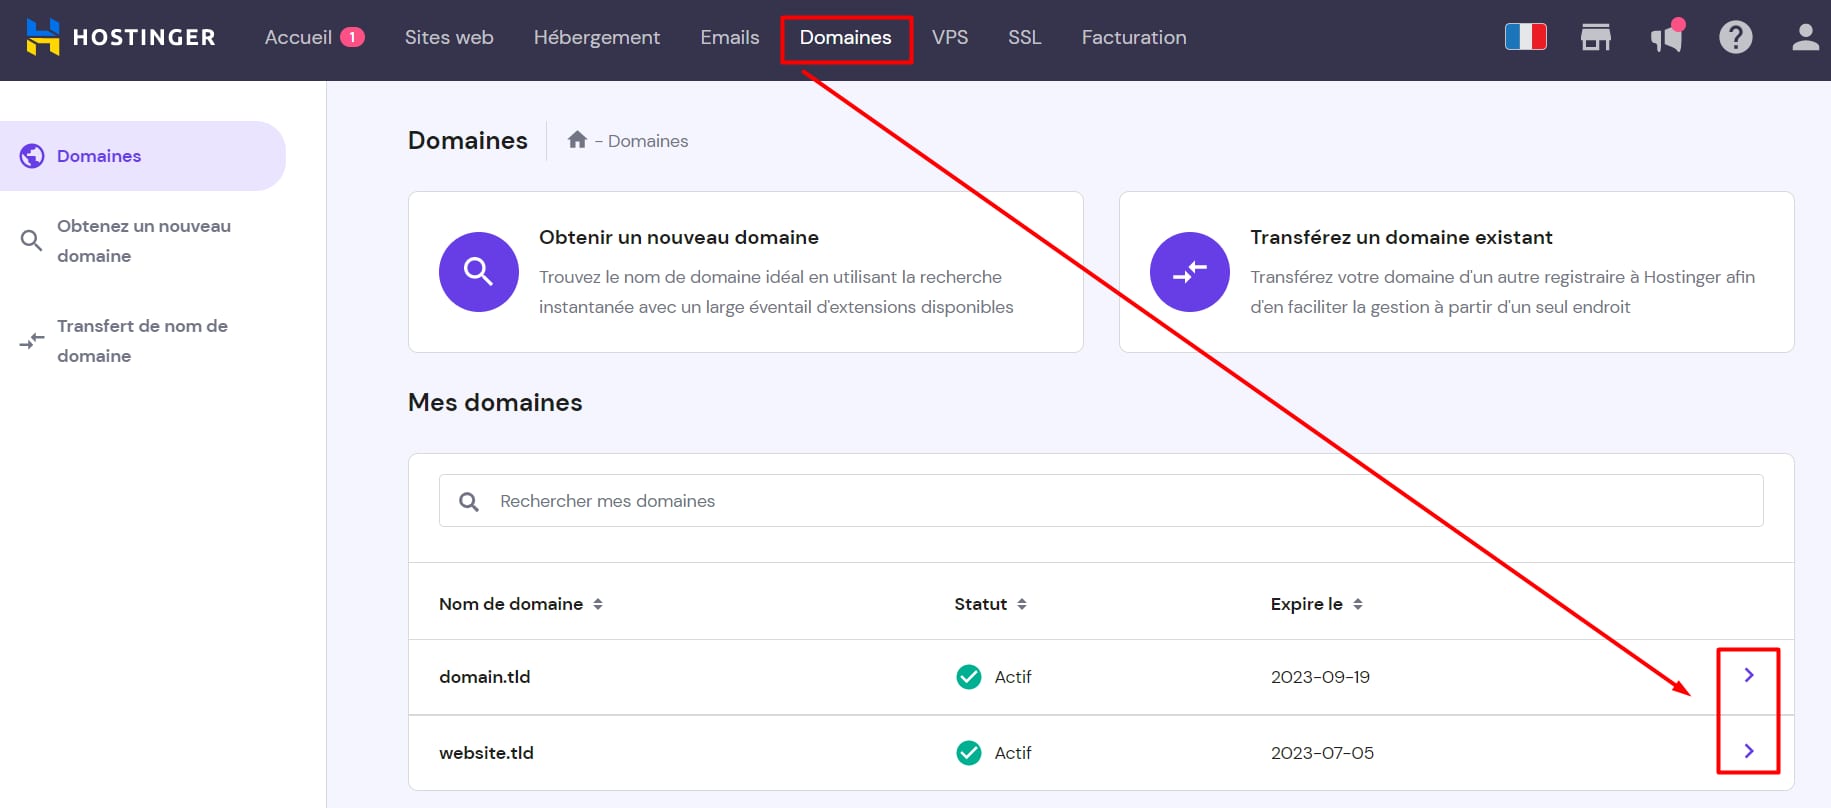Image resolution: width=1831 pixels, height=808 pixels.
Task: Sort the list by Statut
Action: tap(990, 604)
